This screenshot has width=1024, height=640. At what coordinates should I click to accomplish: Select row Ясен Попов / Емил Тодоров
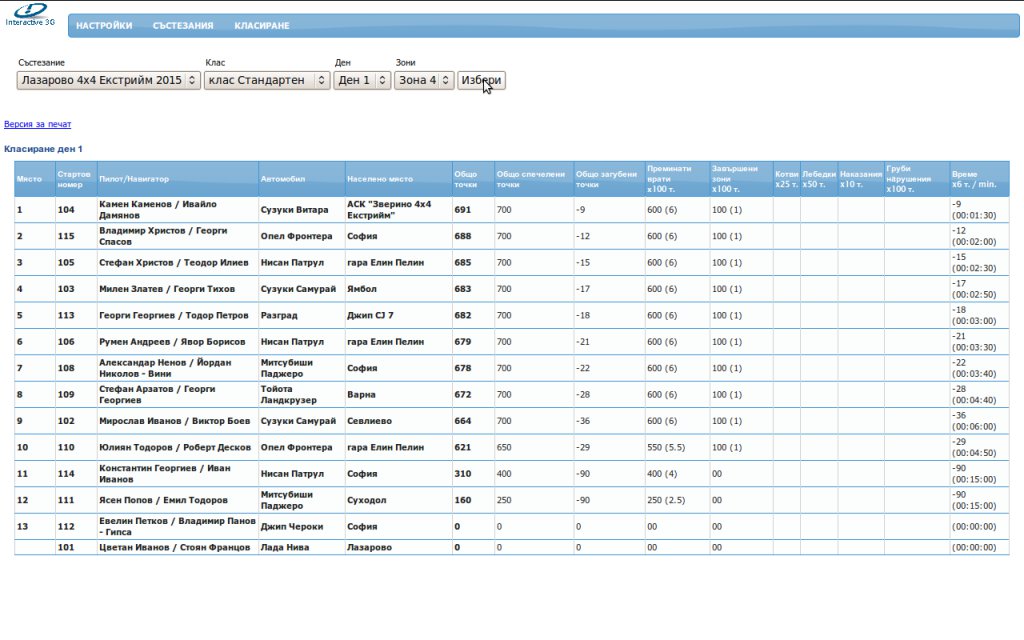click(512, 500)
